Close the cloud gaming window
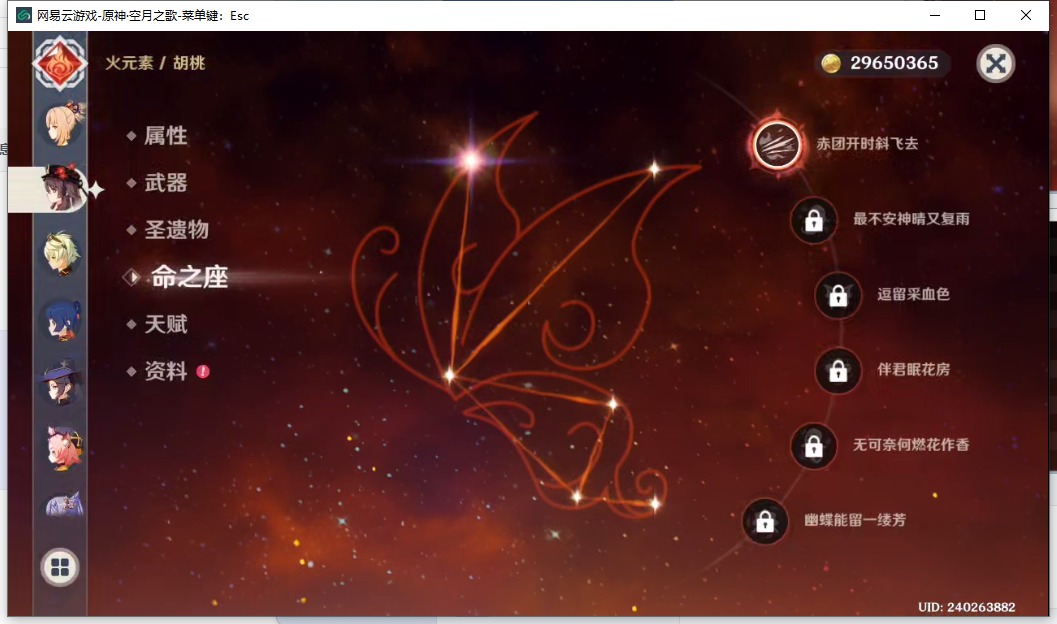Screen dimensions: 1057x624 tap(1026, 15)
